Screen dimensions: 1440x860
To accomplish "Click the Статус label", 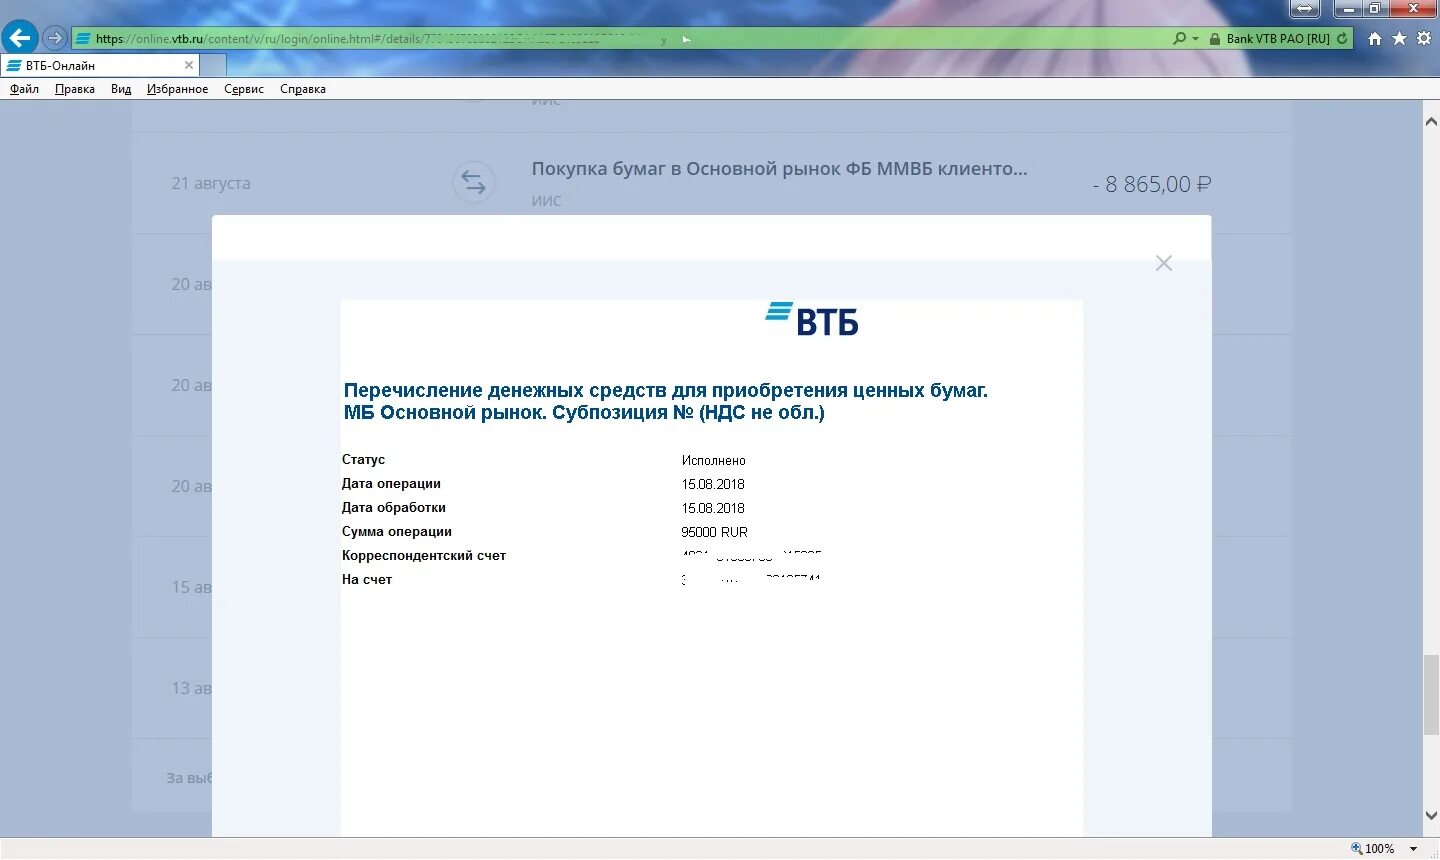I will [363, 459].
